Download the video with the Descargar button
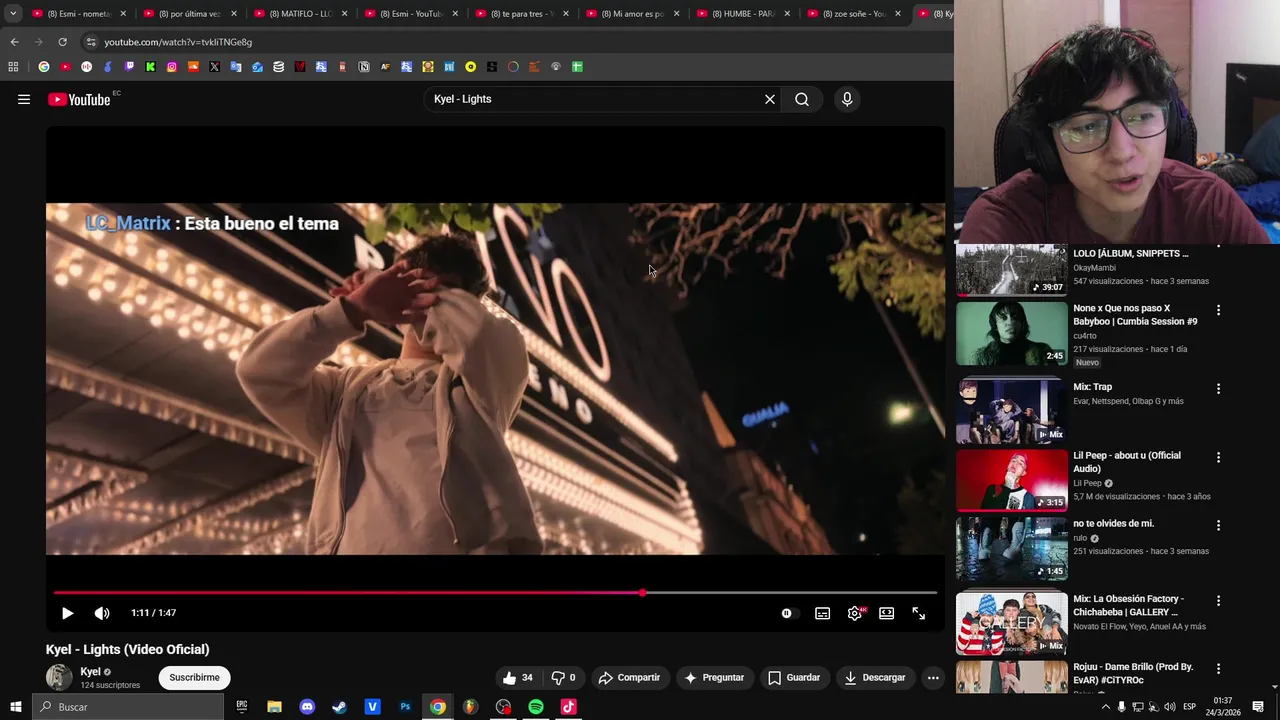This screenshot has height=720, width=1280. [x=875, y=677]
